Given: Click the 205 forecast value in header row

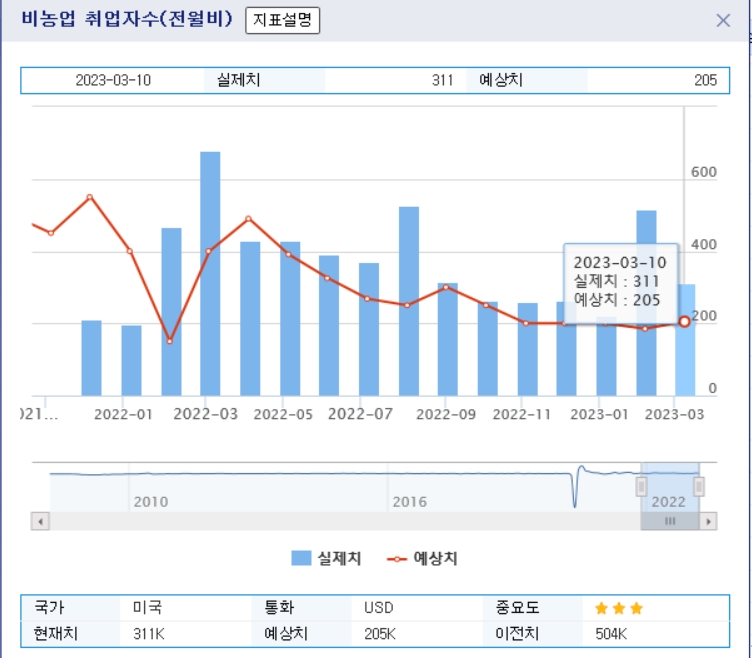Looking at the screenshot, I should tap(705, 80).
